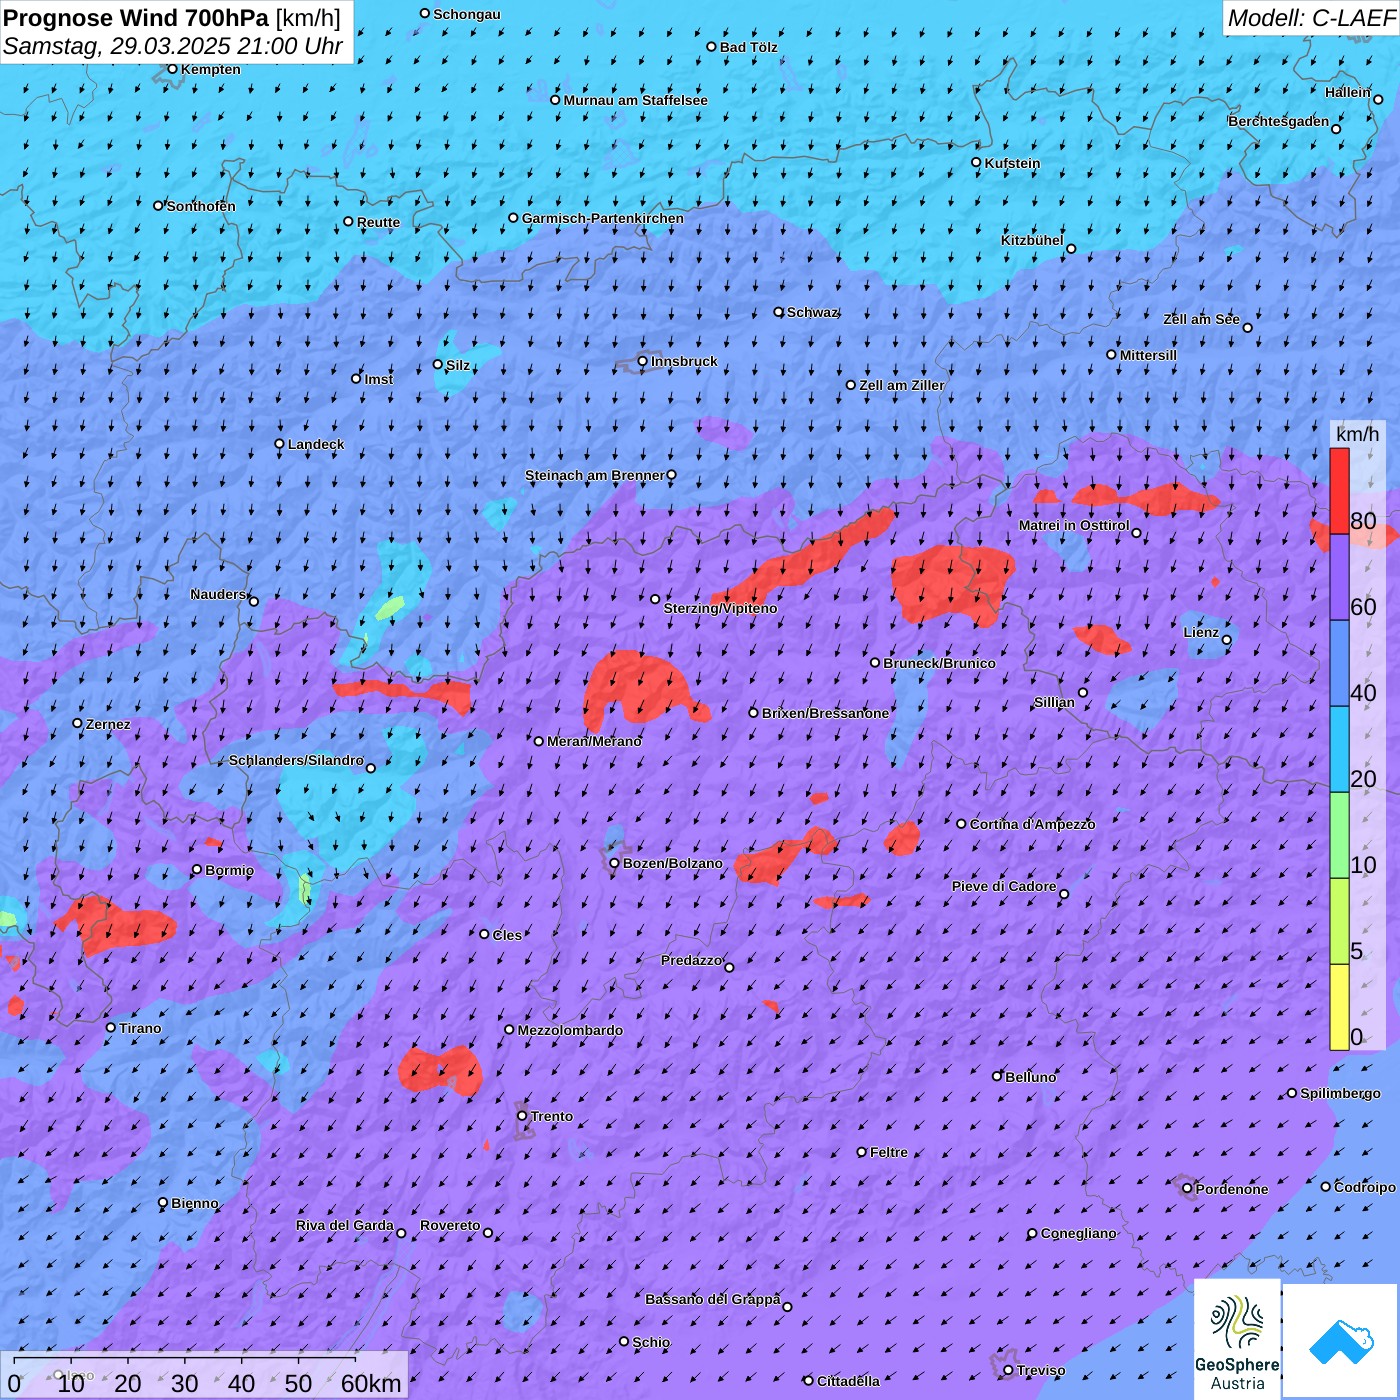This screenshot has width=1400, height=1400.
Task: Click the blue cloud logo icon
Action: [x=1341, y=1341]
